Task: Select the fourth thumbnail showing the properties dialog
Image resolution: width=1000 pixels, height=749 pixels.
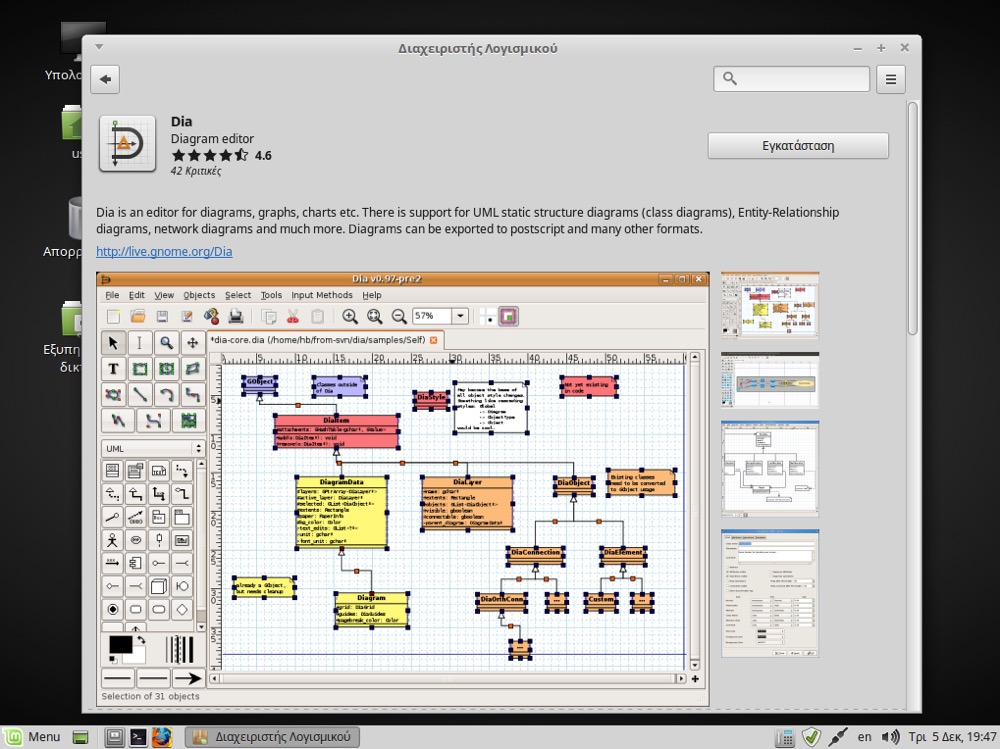Action: pos(770,593)
